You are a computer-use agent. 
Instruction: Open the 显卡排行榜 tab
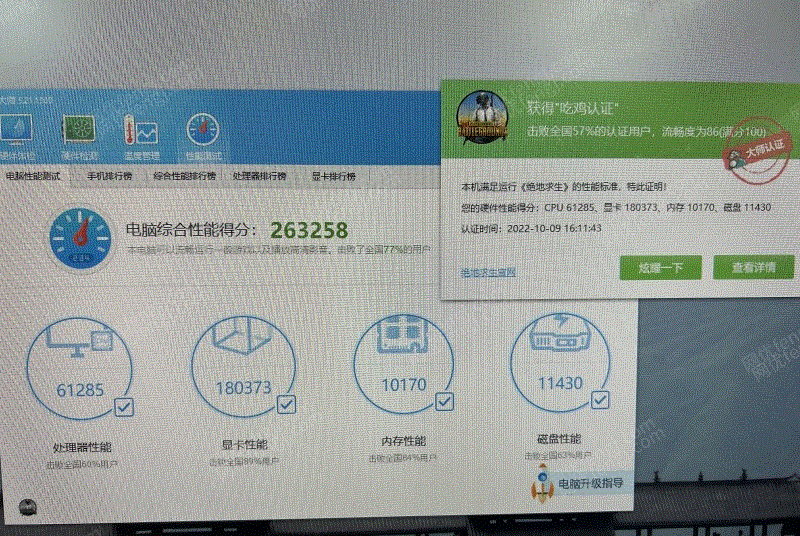point(334,176)
